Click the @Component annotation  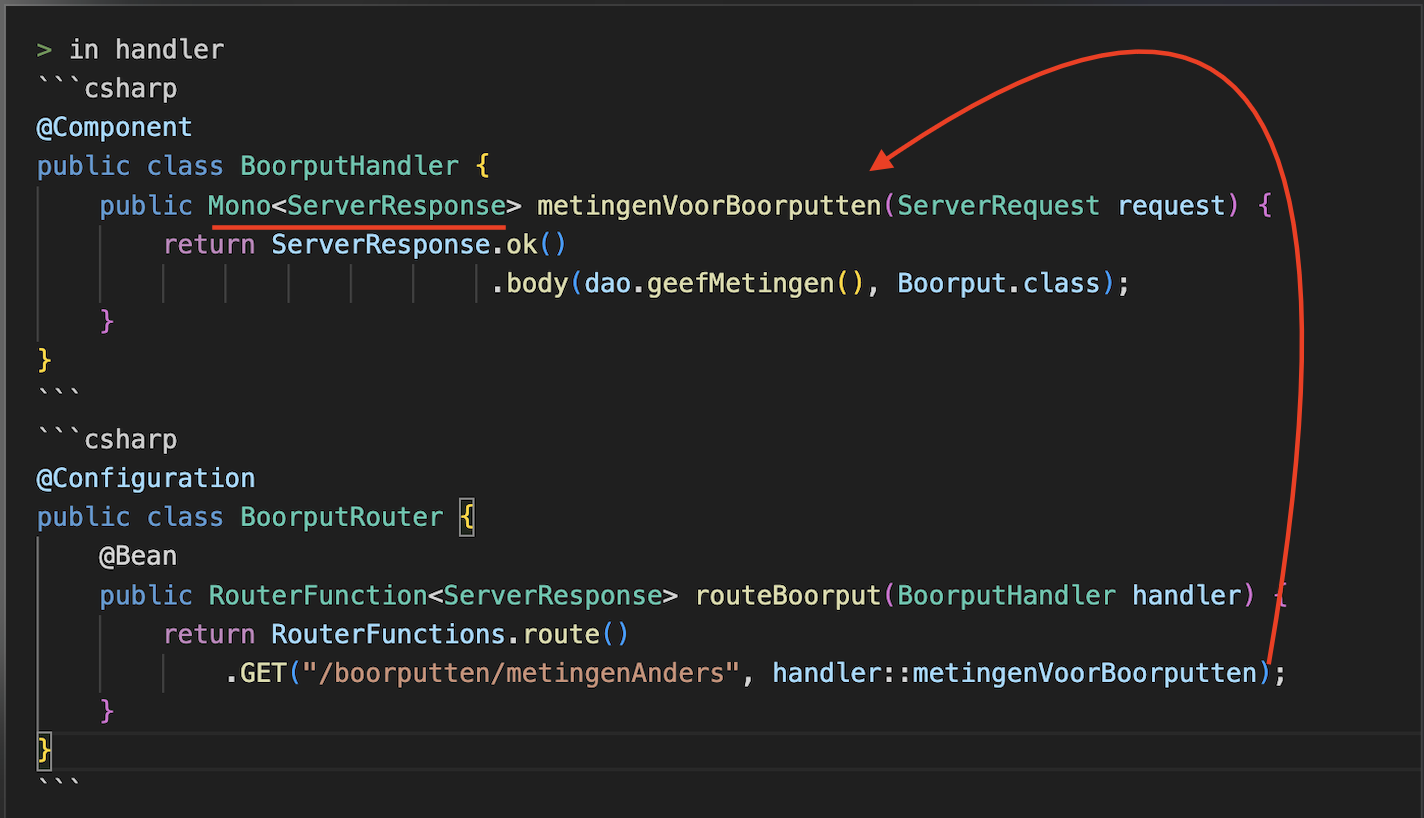coord(114,127)
